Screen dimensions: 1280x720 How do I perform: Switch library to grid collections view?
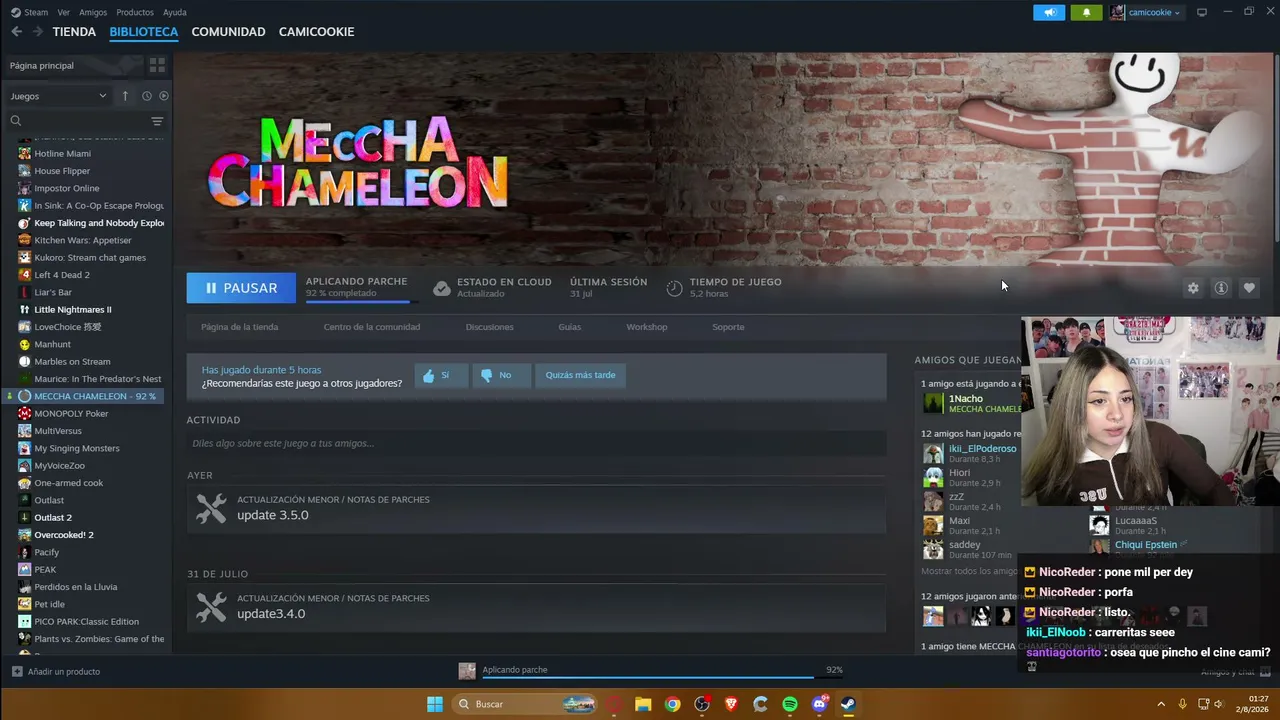[x=157, y=65]
